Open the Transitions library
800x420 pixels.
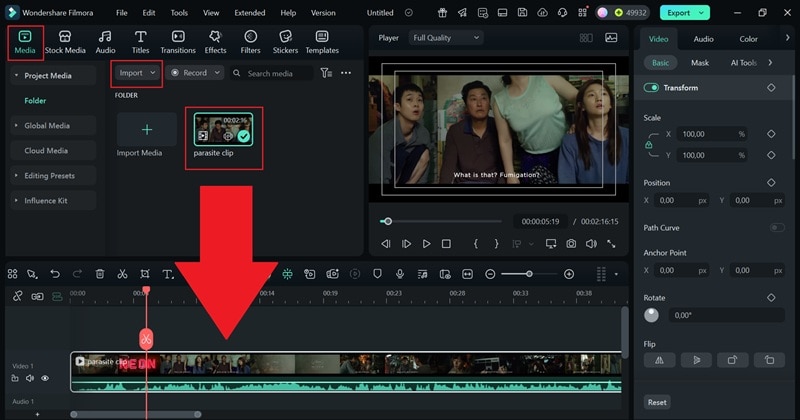coord(178,42)
